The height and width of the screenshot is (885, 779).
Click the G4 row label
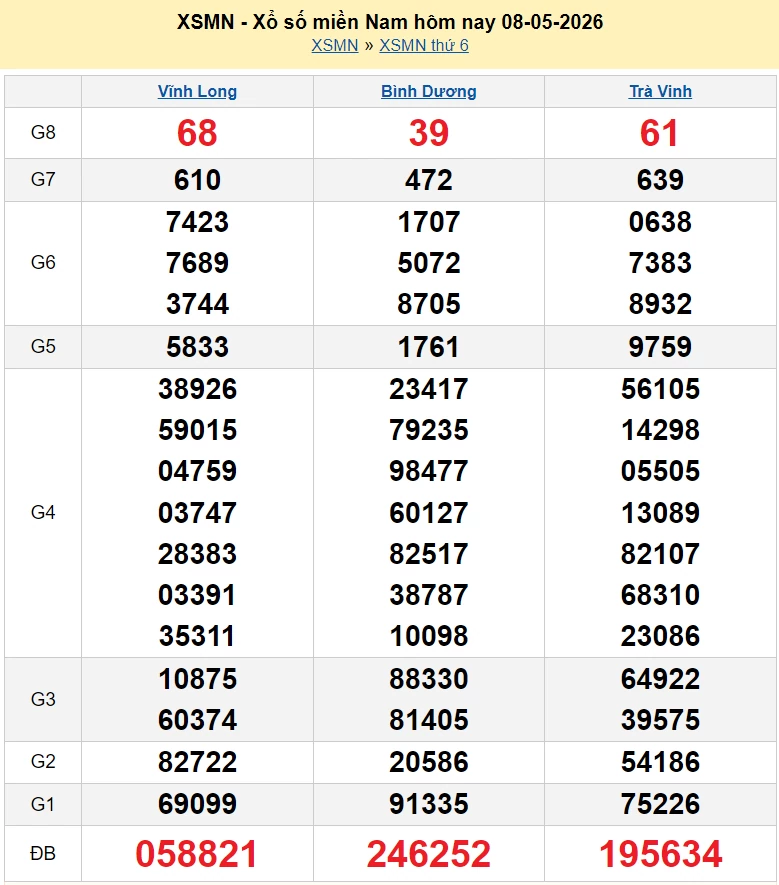click(43, 512)
